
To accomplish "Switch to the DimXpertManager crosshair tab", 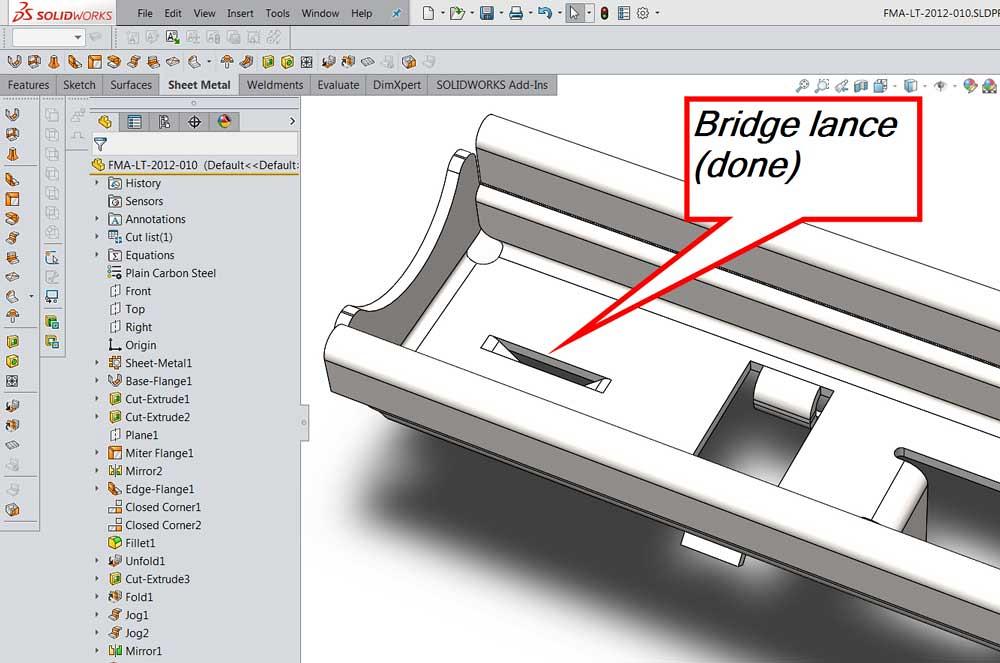I will click(194, 122).
